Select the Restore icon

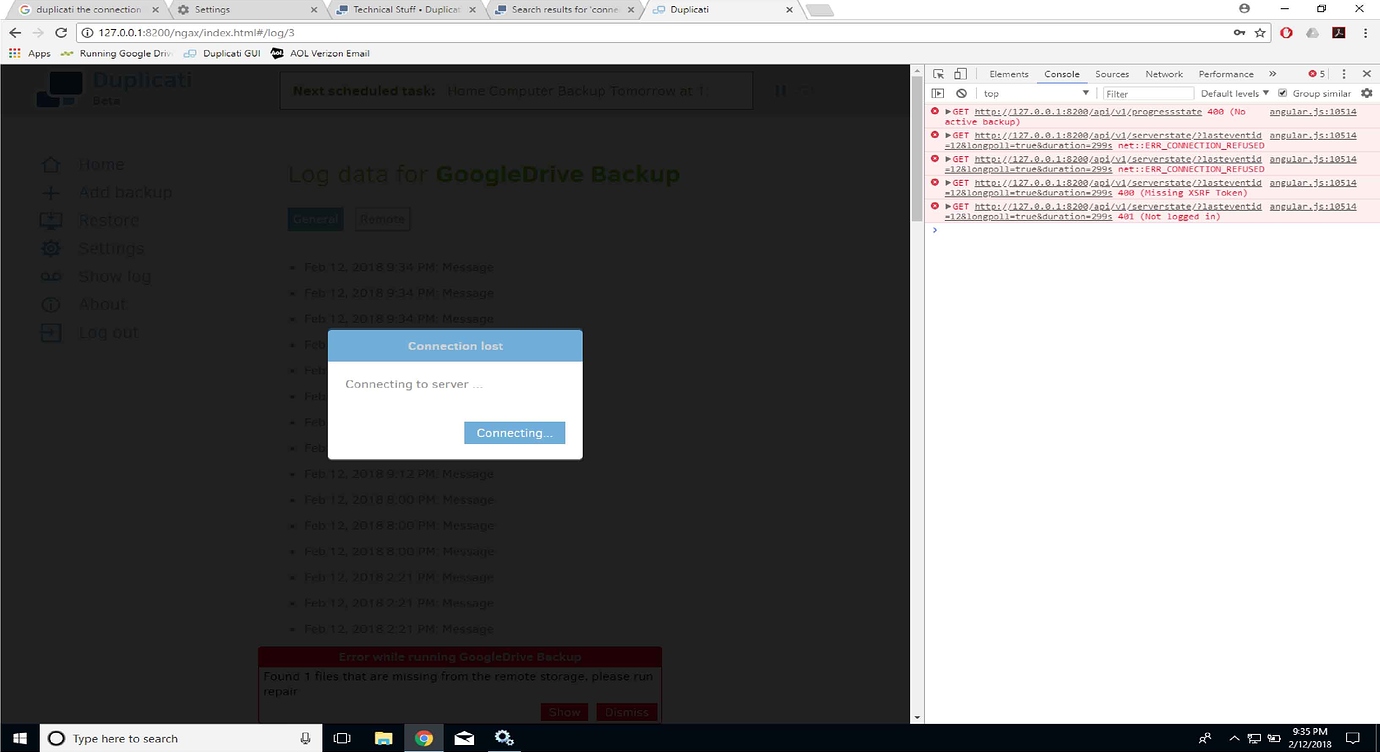[x=51, y=220]
